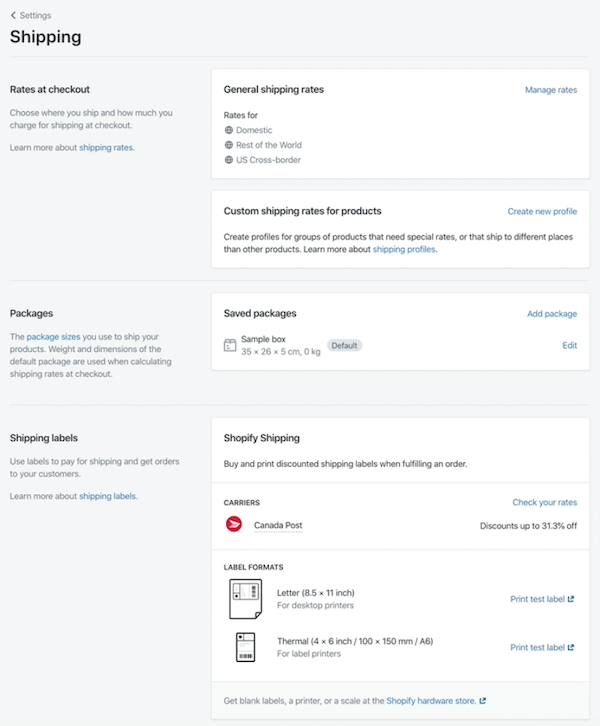
Task: Click the globe icon next to Domestic
Action: [229, 130]
